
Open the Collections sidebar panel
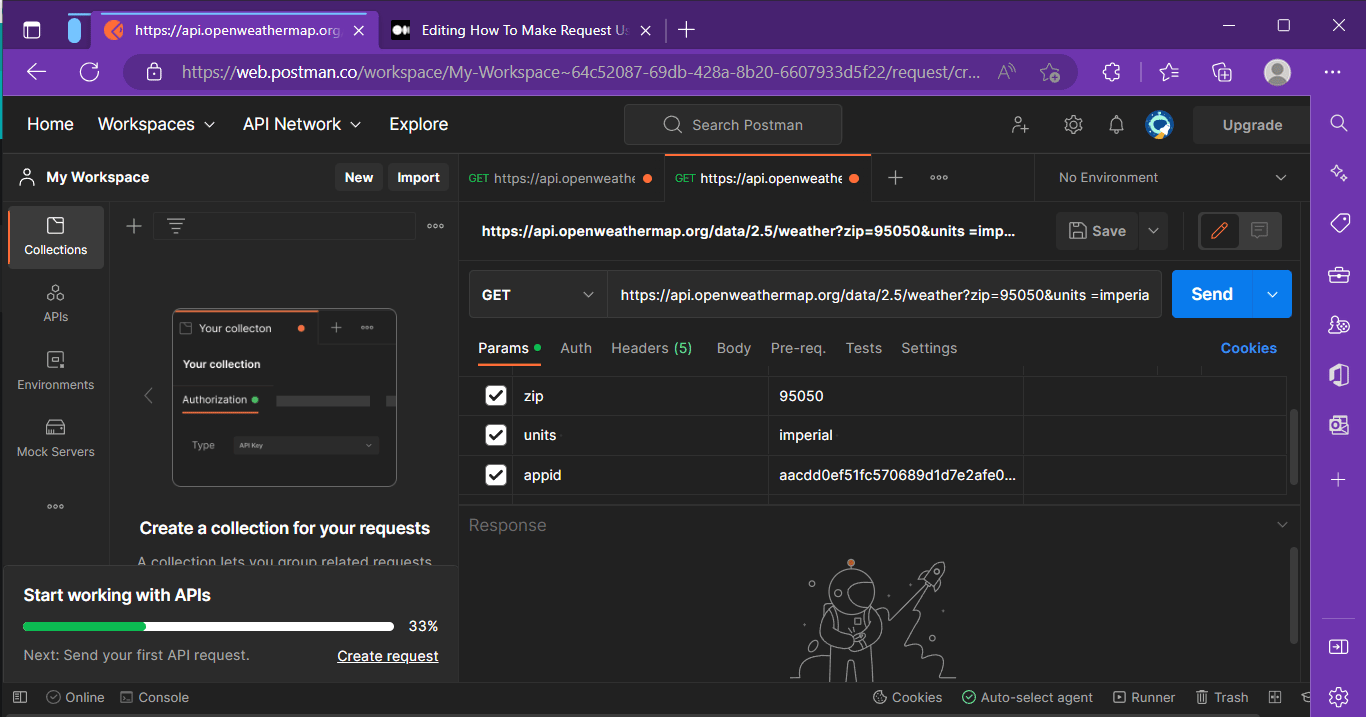coord(56,237)
